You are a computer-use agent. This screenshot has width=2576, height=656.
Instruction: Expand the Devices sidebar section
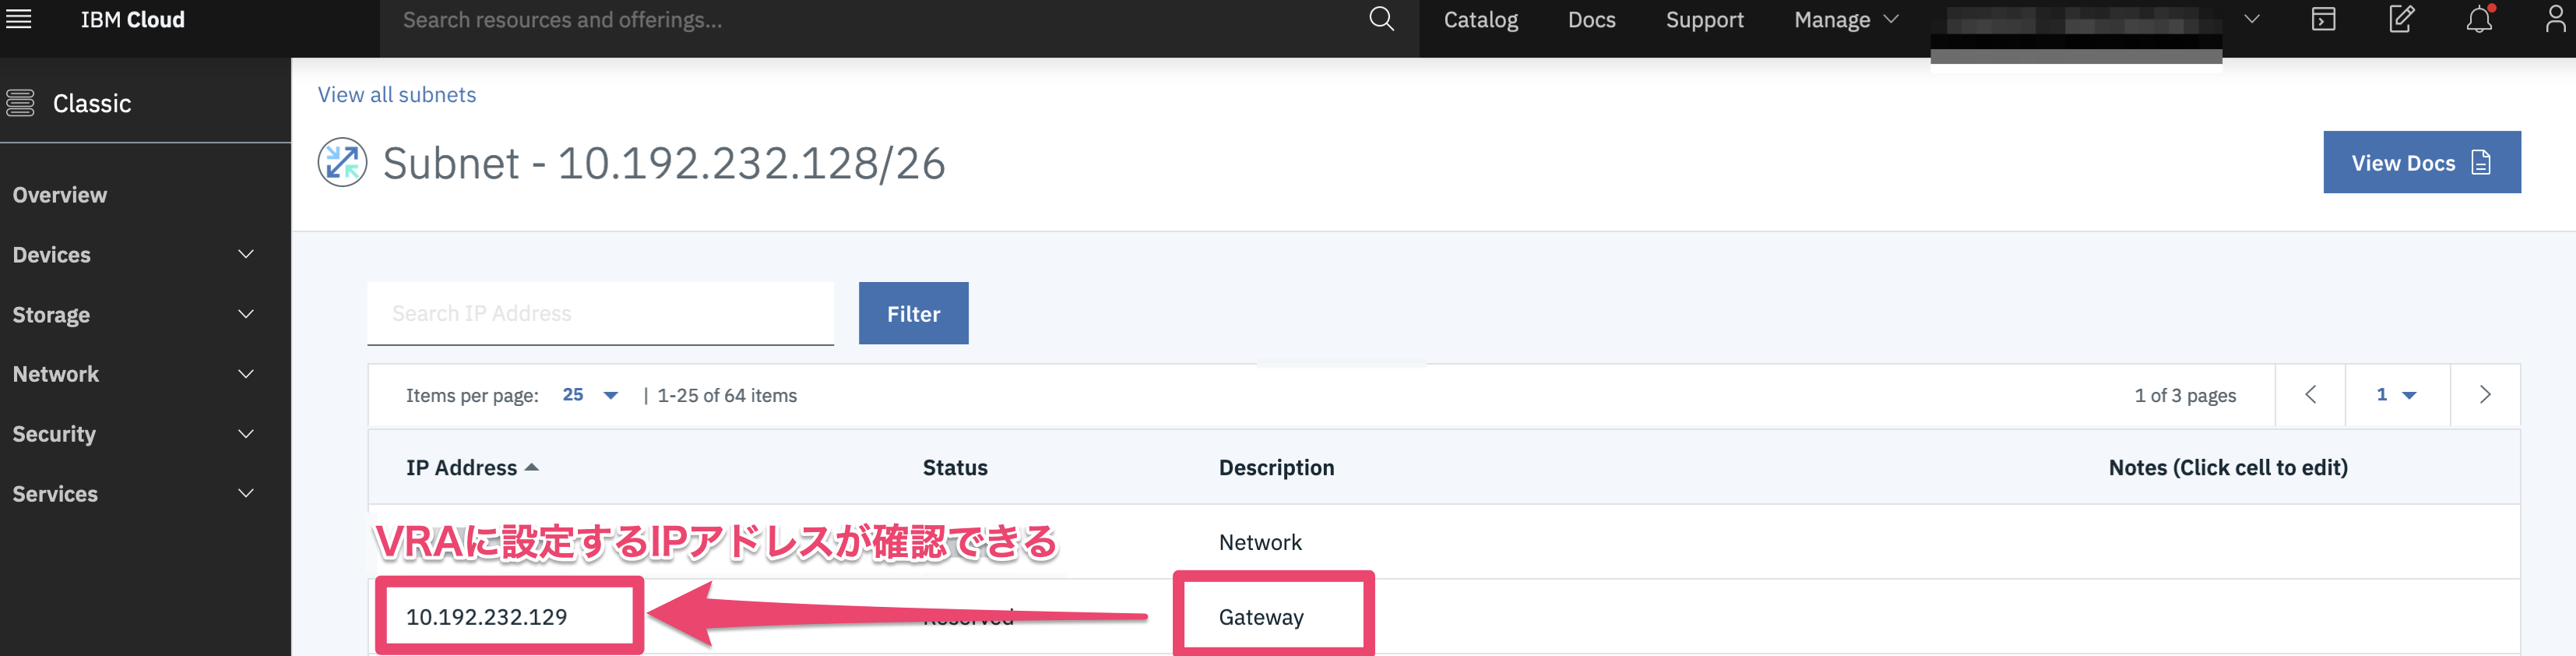pyautogui.click(x=133, y=255)
